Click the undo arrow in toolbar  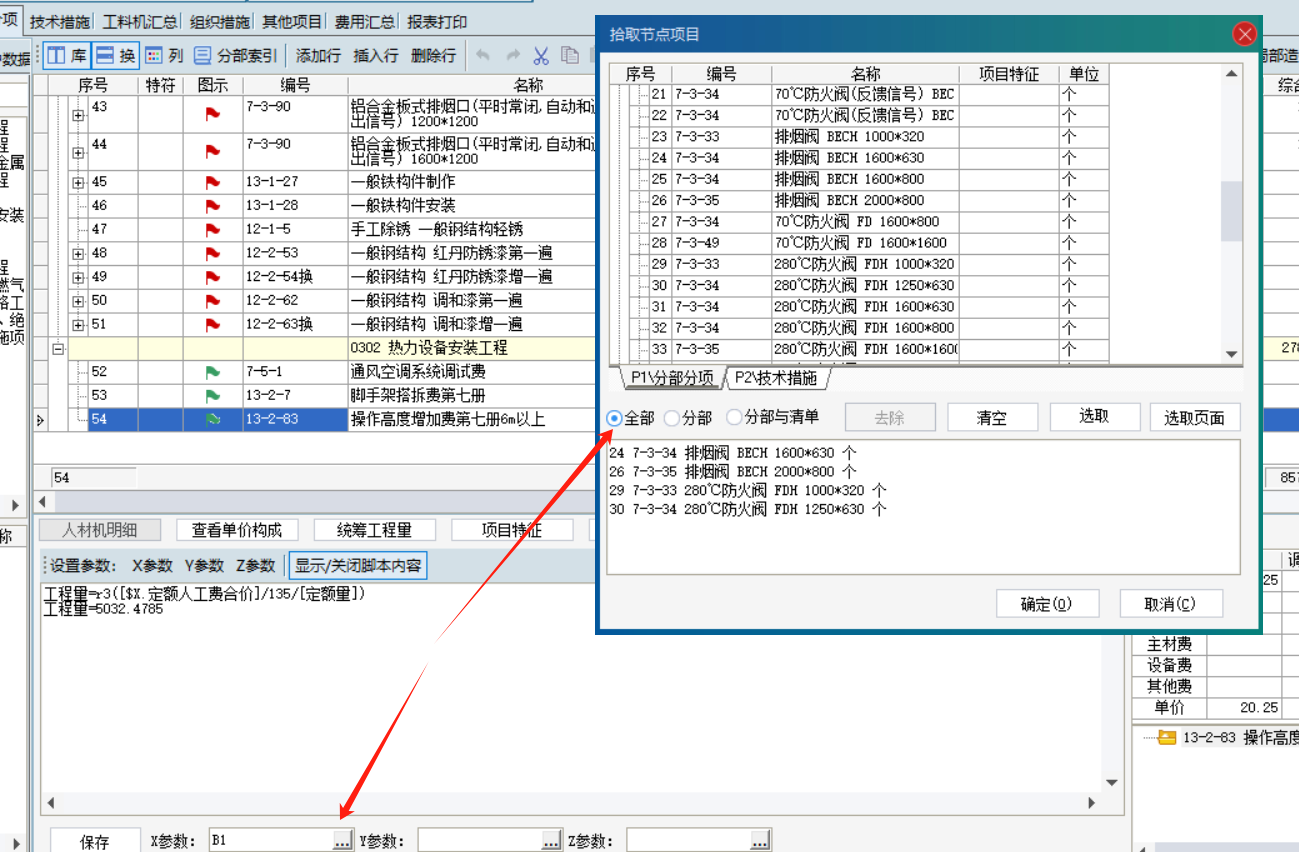pyautogui.click(x=483, y=56)
